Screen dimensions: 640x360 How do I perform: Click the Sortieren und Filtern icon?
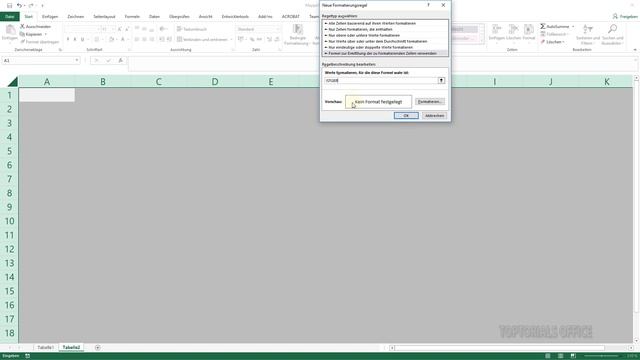click(x=588, y=29)
